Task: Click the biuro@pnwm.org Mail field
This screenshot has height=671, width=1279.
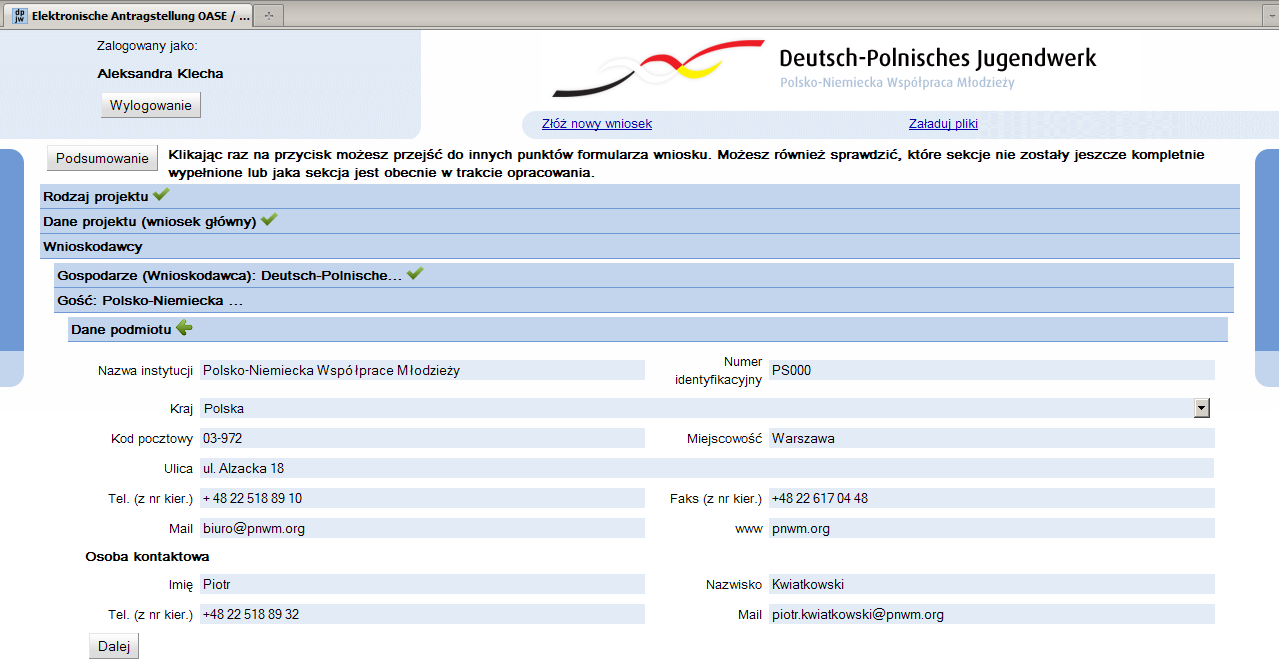Action: point(422,528)
